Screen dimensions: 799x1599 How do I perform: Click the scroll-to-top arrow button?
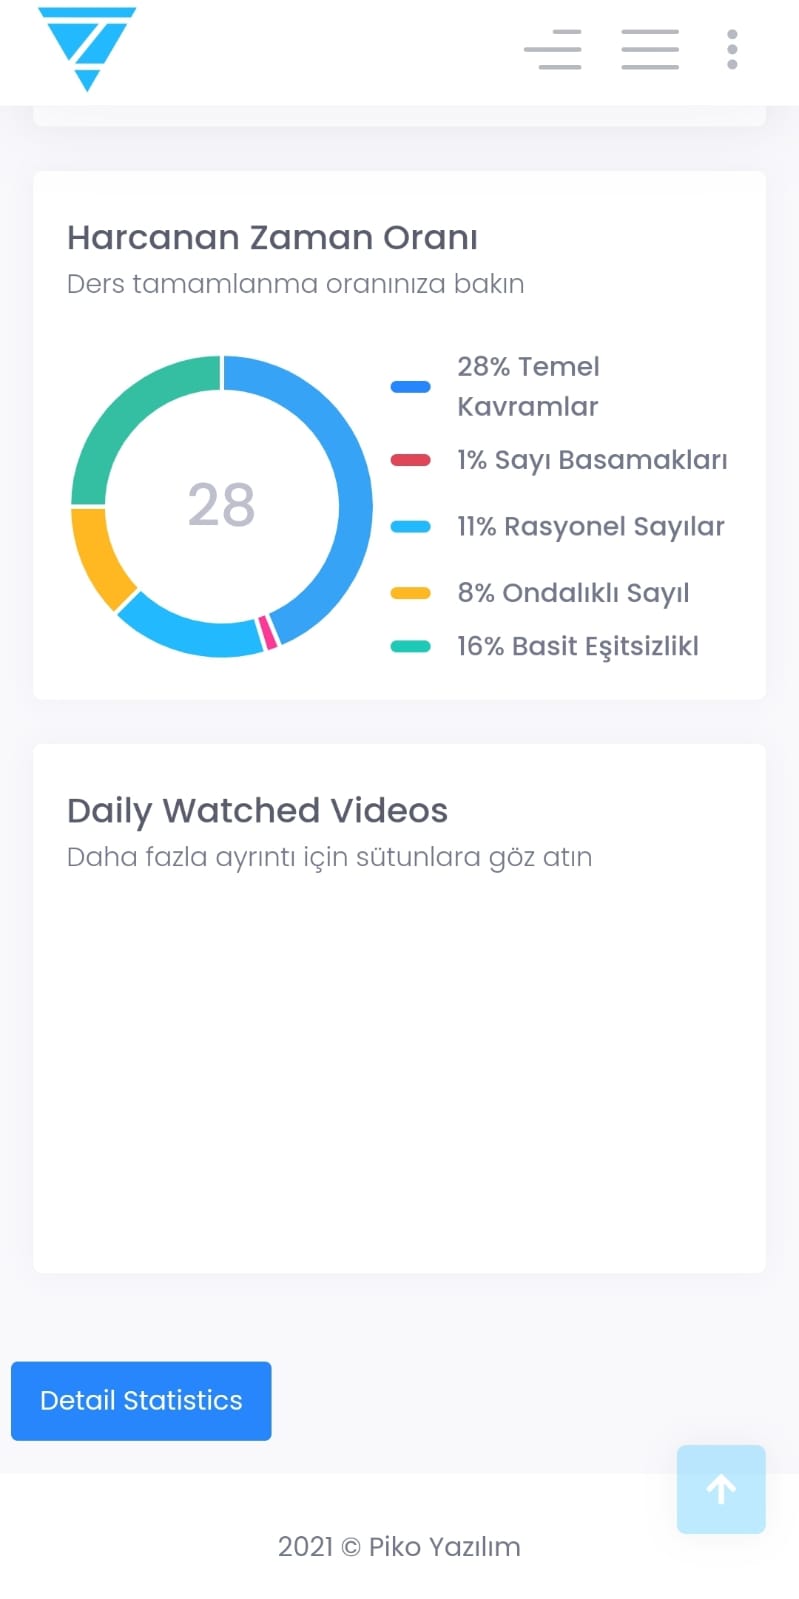(x=721, y=1489)
